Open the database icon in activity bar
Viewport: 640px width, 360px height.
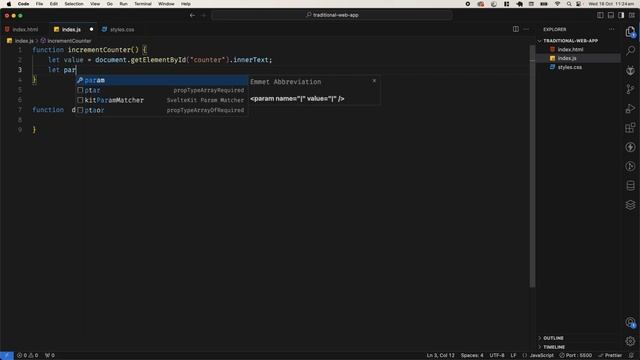coord(630,186)
